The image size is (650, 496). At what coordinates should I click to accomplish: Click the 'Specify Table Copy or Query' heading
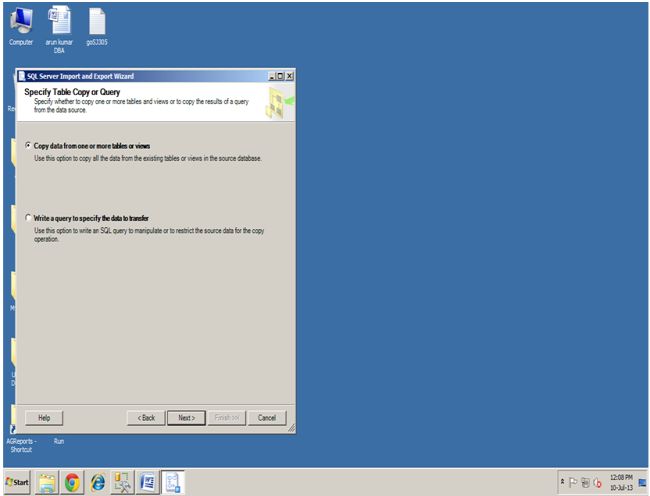(72, 92)
